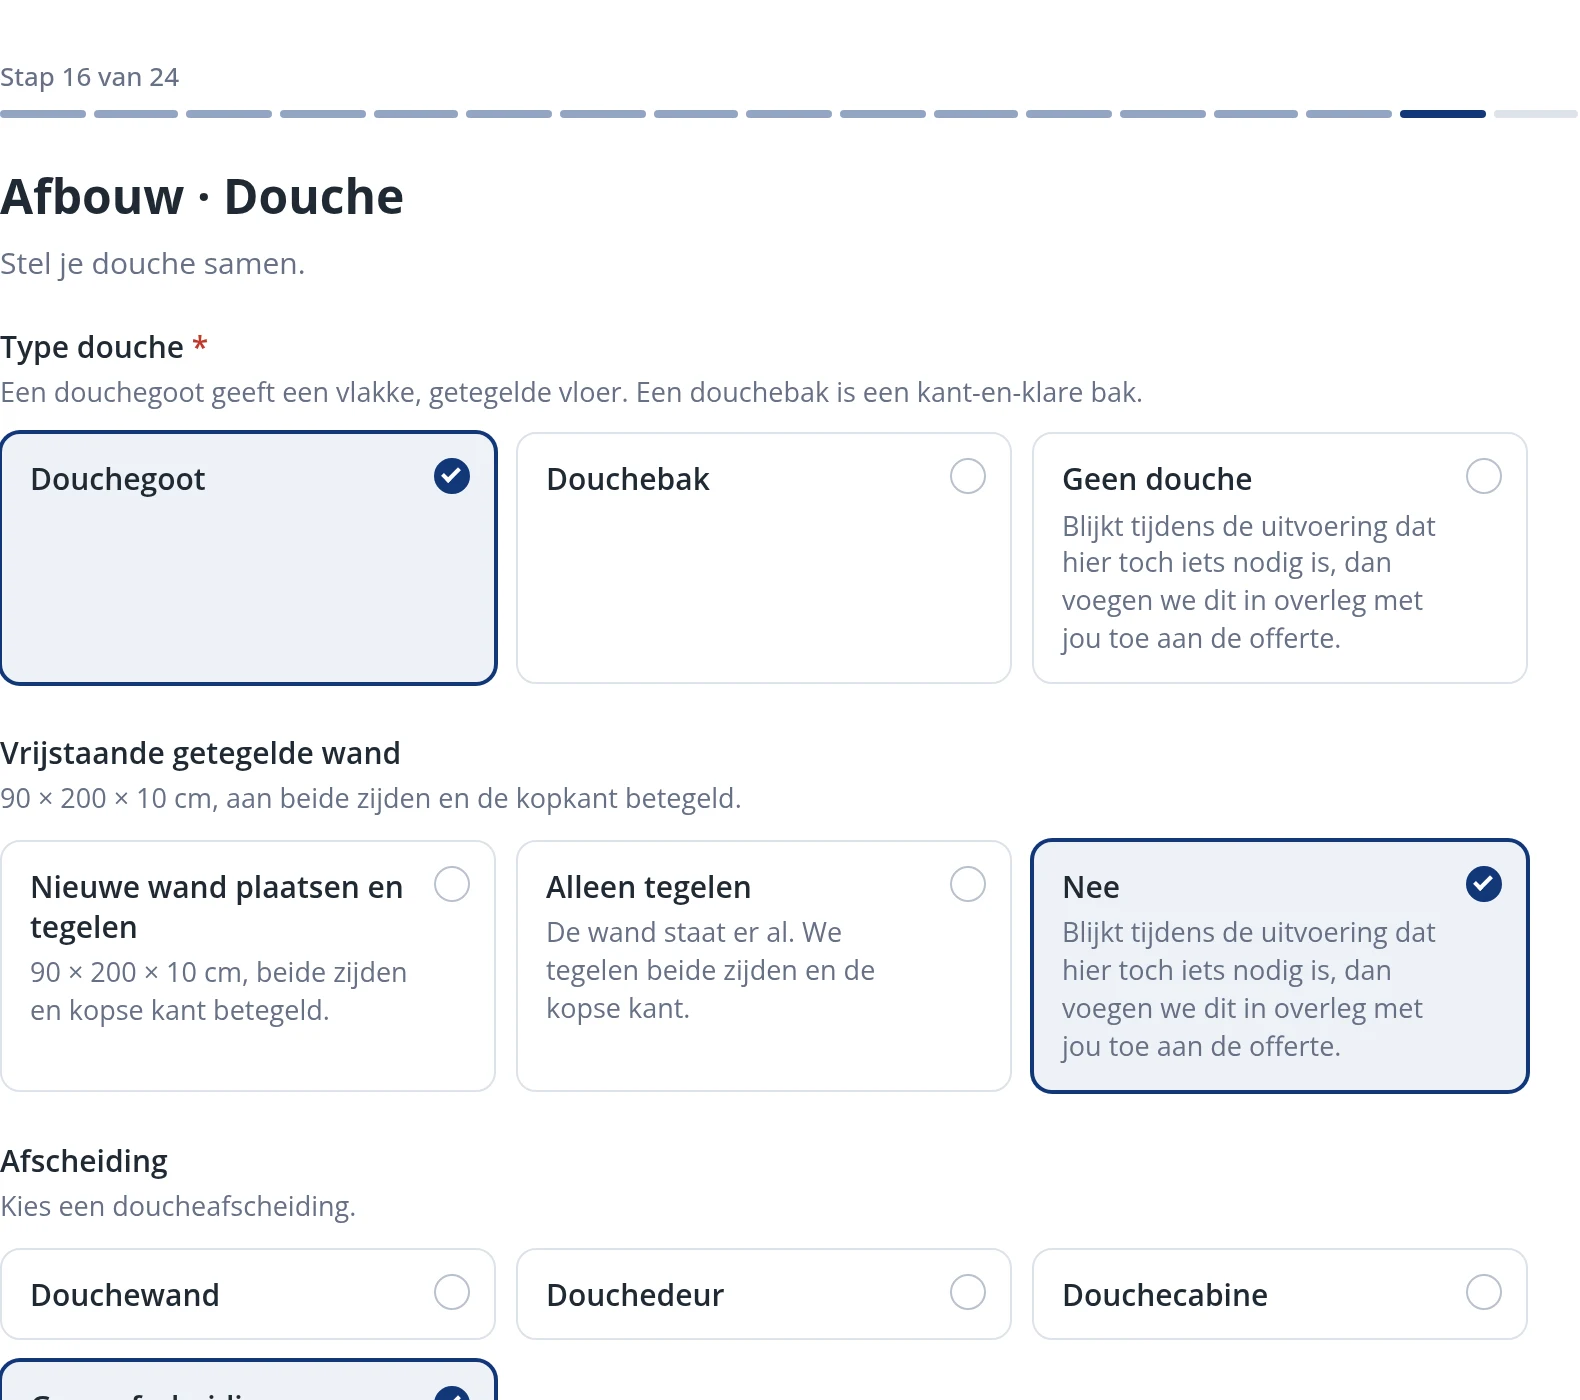The width and height of the screenshot is (1580, 1400).
Task: Choose the Douchebak shower type
Action: 764,558
